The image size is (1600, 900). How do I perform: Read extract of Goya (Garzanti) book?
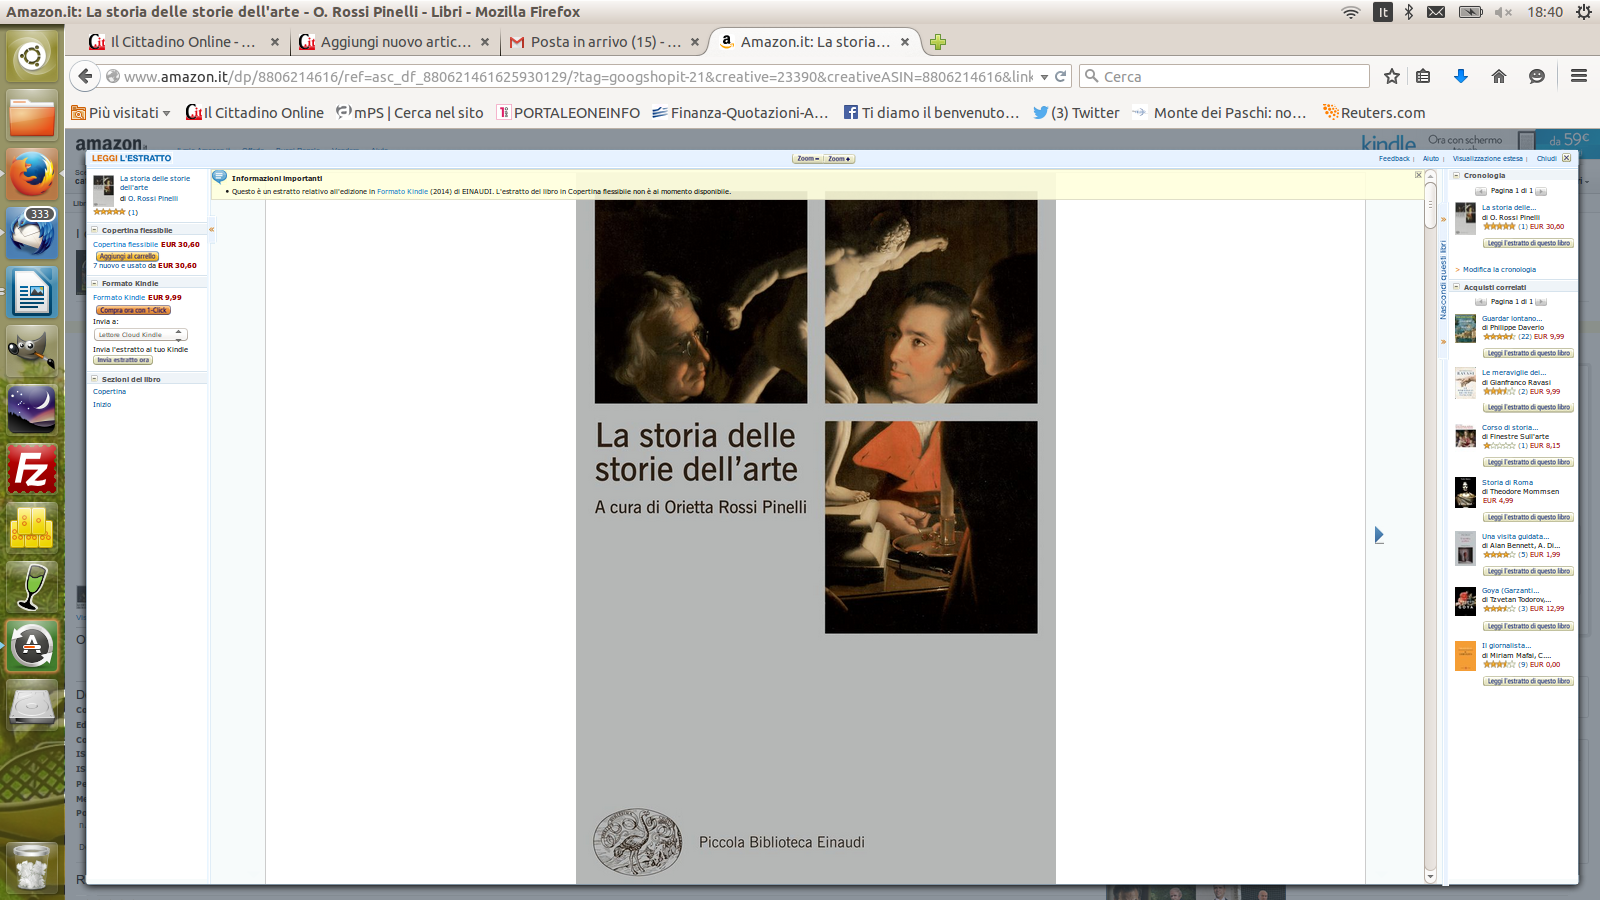pos(1528,626)
